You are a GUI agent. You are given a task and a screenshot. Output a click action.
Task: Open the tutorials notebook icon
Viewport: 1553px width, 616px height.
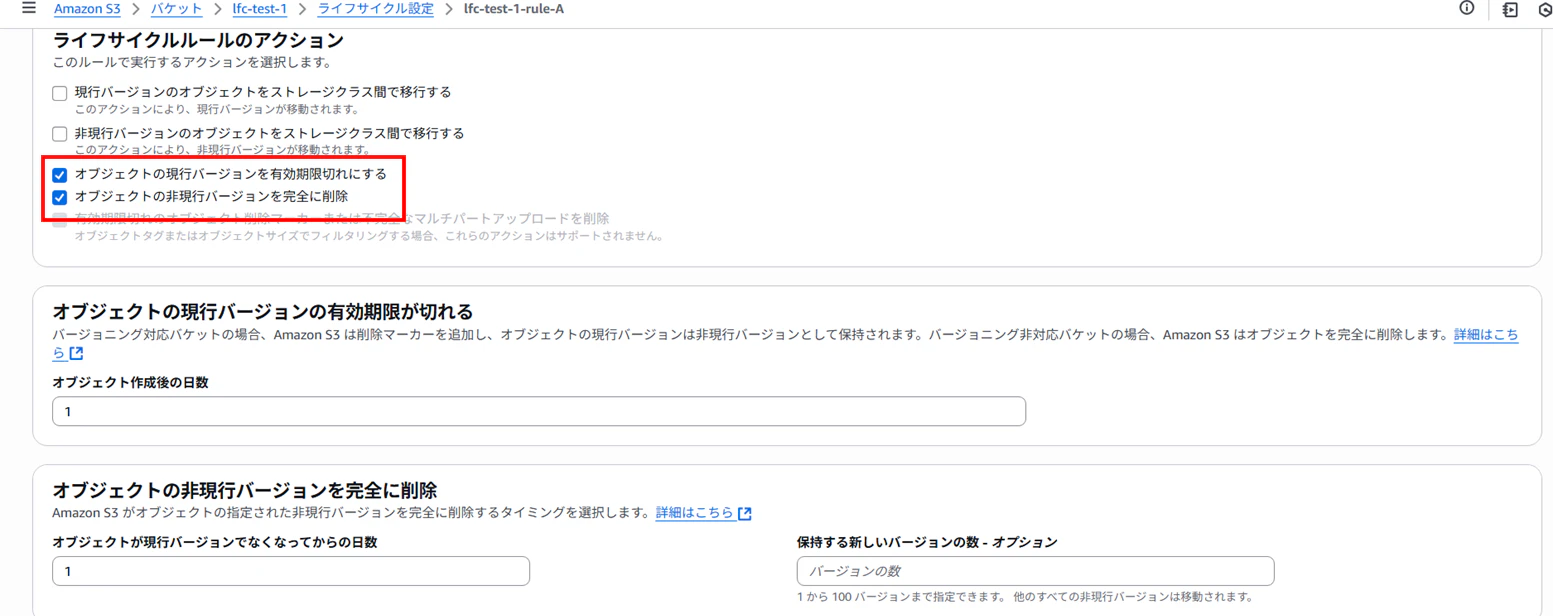pyautogui.click(x=1510, y=9)
